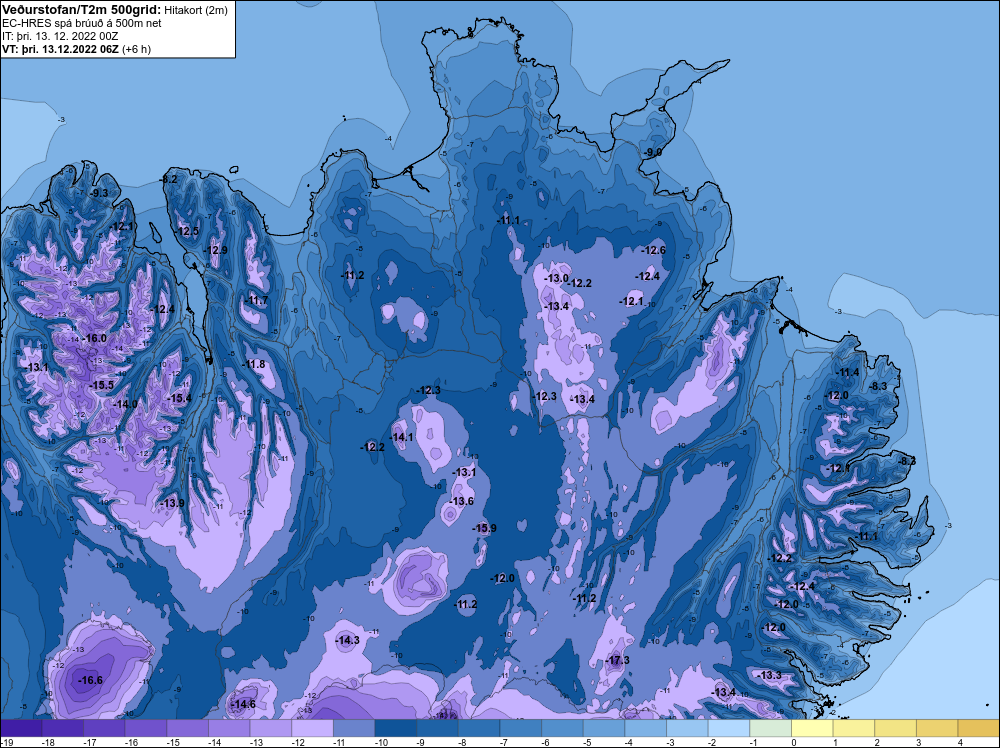
Task: Click the -17.3 temperature value
Action: pyautogui.click(x=617, y=660)
